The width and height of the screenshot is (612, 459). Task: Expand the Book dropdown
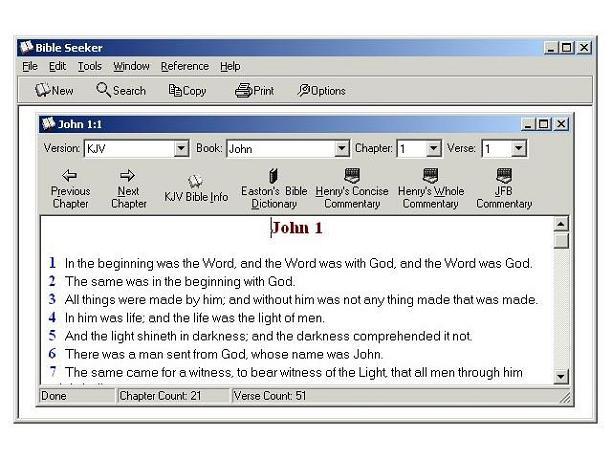342,148
